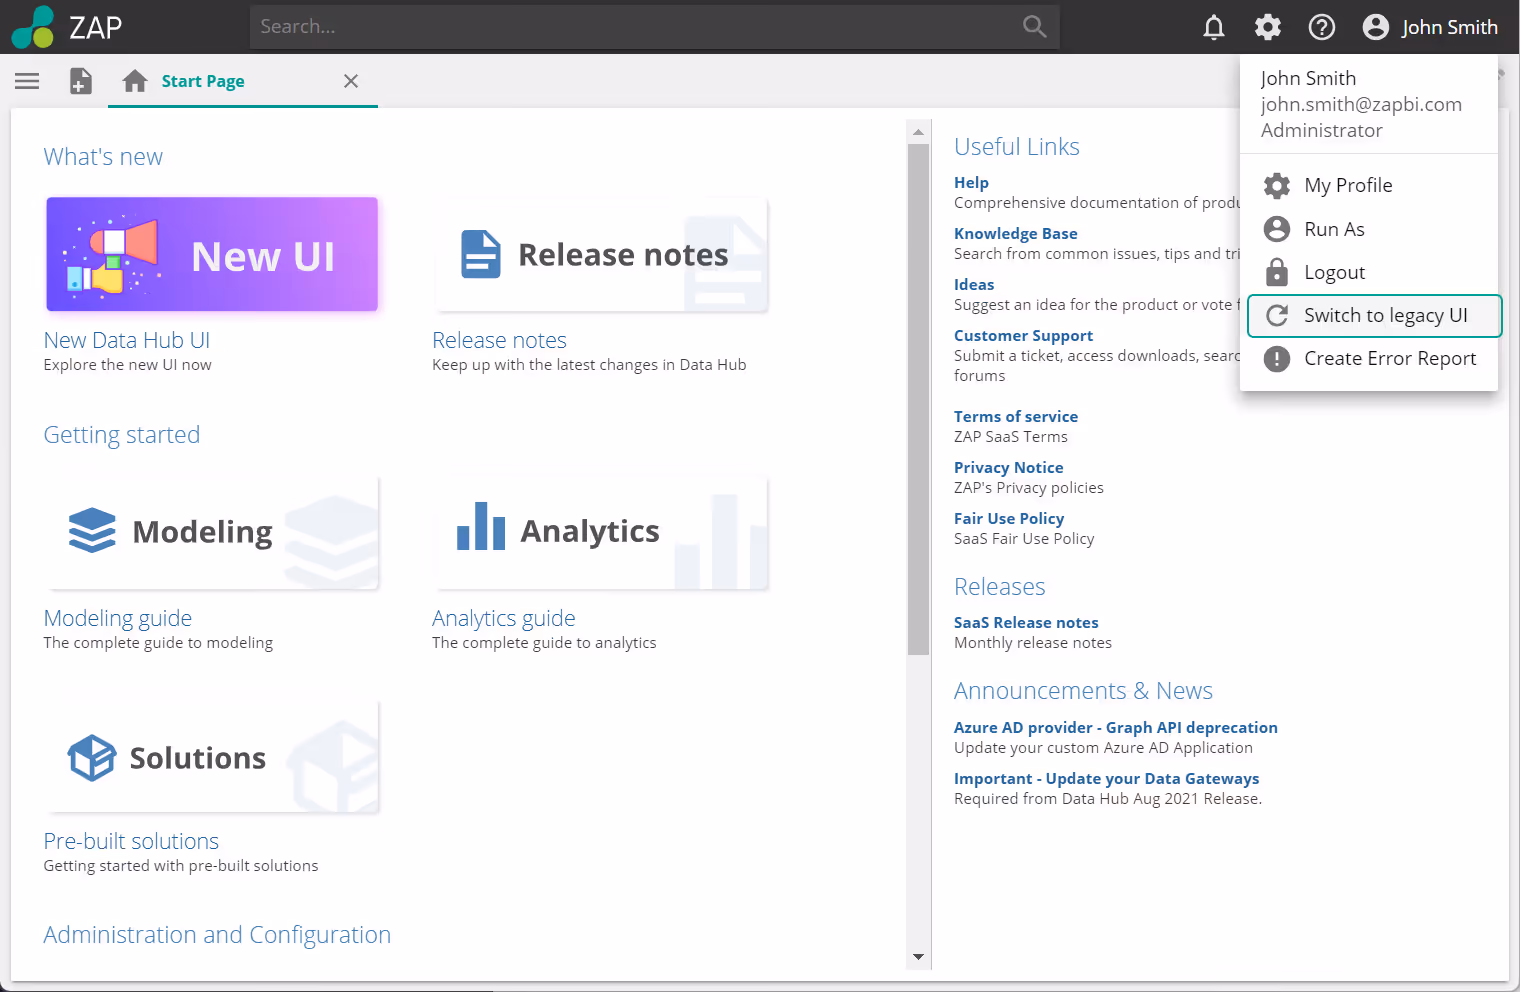Click the ZAP logo
1520x992 pixels.
pos(66,27)
